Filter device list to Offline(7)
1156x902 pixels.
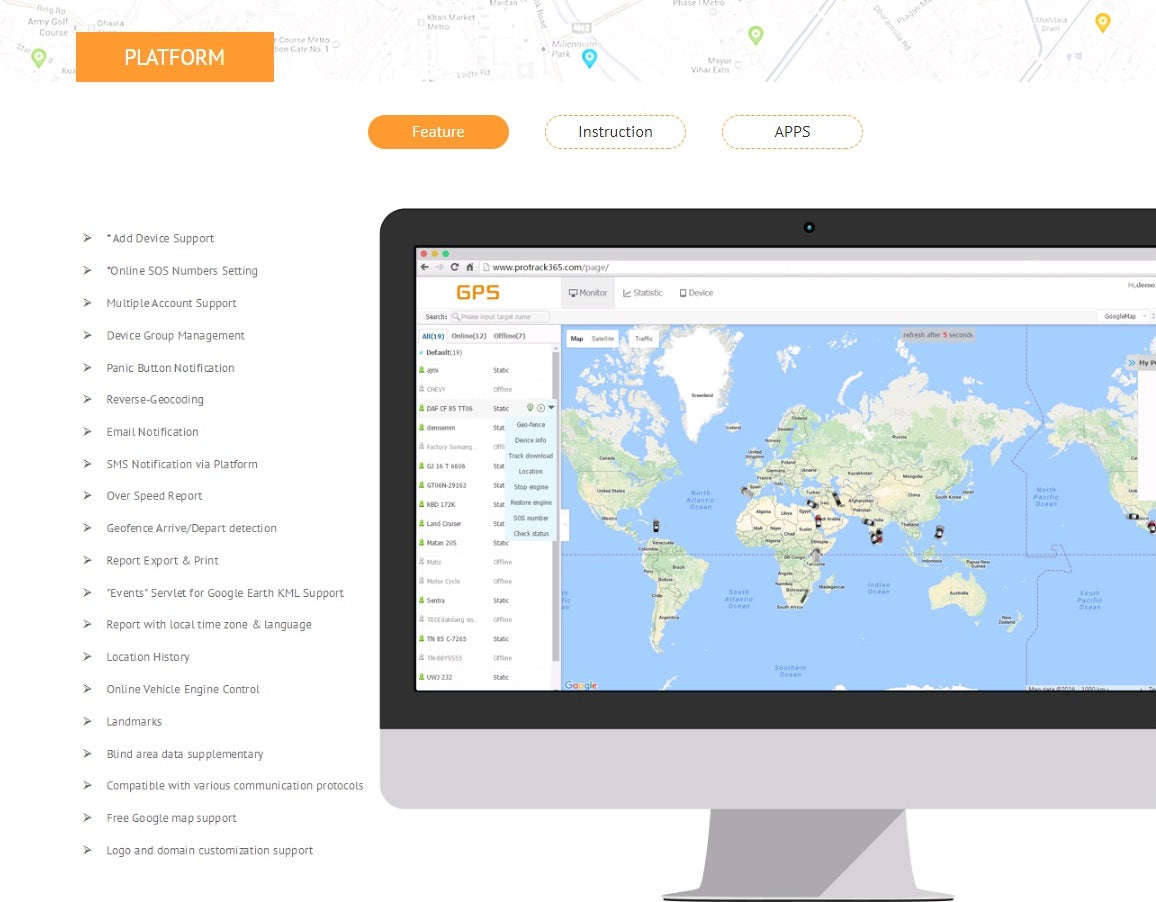pos(509,336)
